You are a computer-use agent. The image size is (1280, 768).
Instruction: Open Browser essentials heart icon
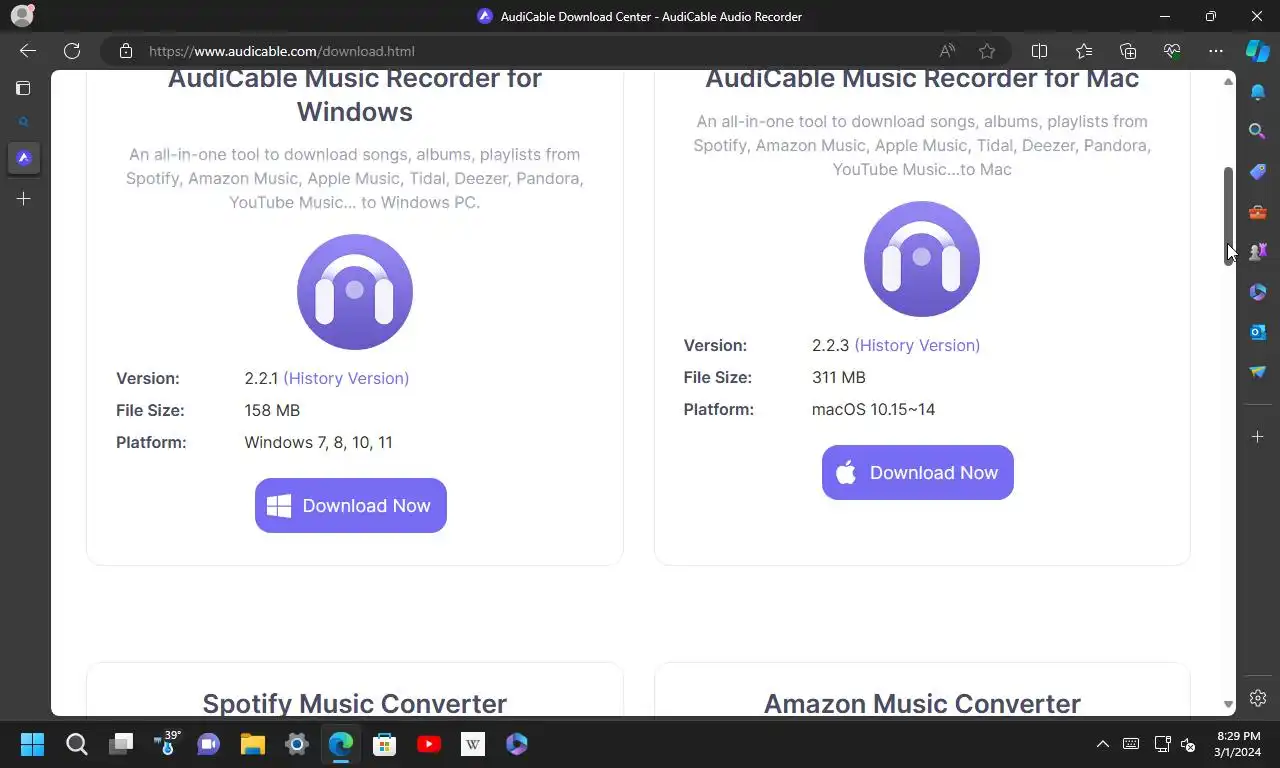(x=1172, y=51)
